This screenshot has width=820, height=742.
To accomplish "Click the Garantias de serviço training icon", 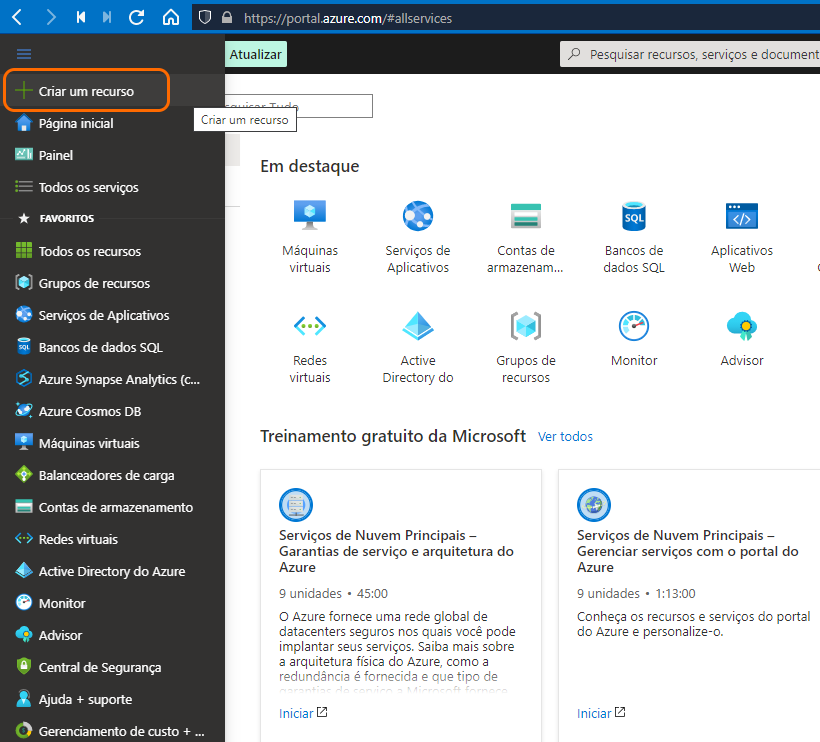I will click(x=296, y=505).
